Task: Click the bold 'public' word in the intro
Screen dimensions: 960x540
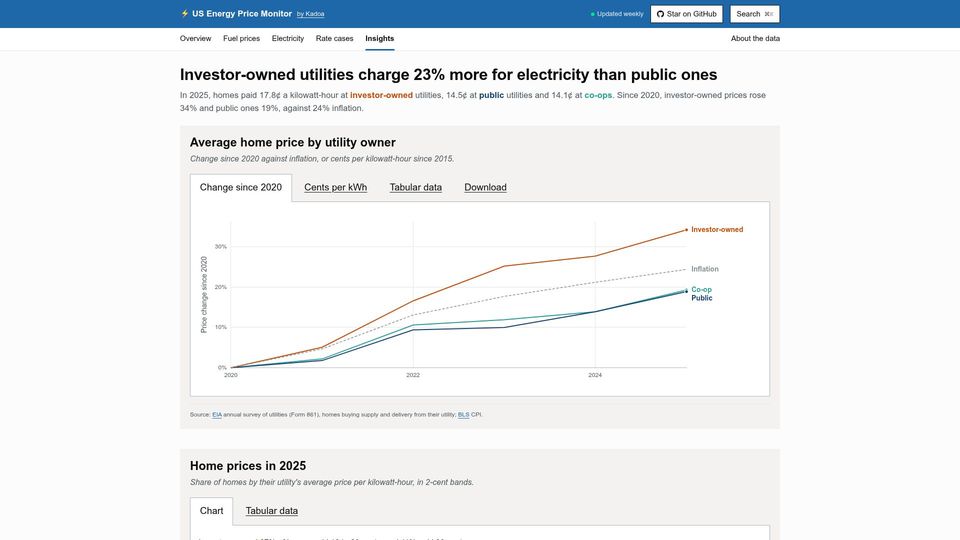Action: [x=492, y=95]
